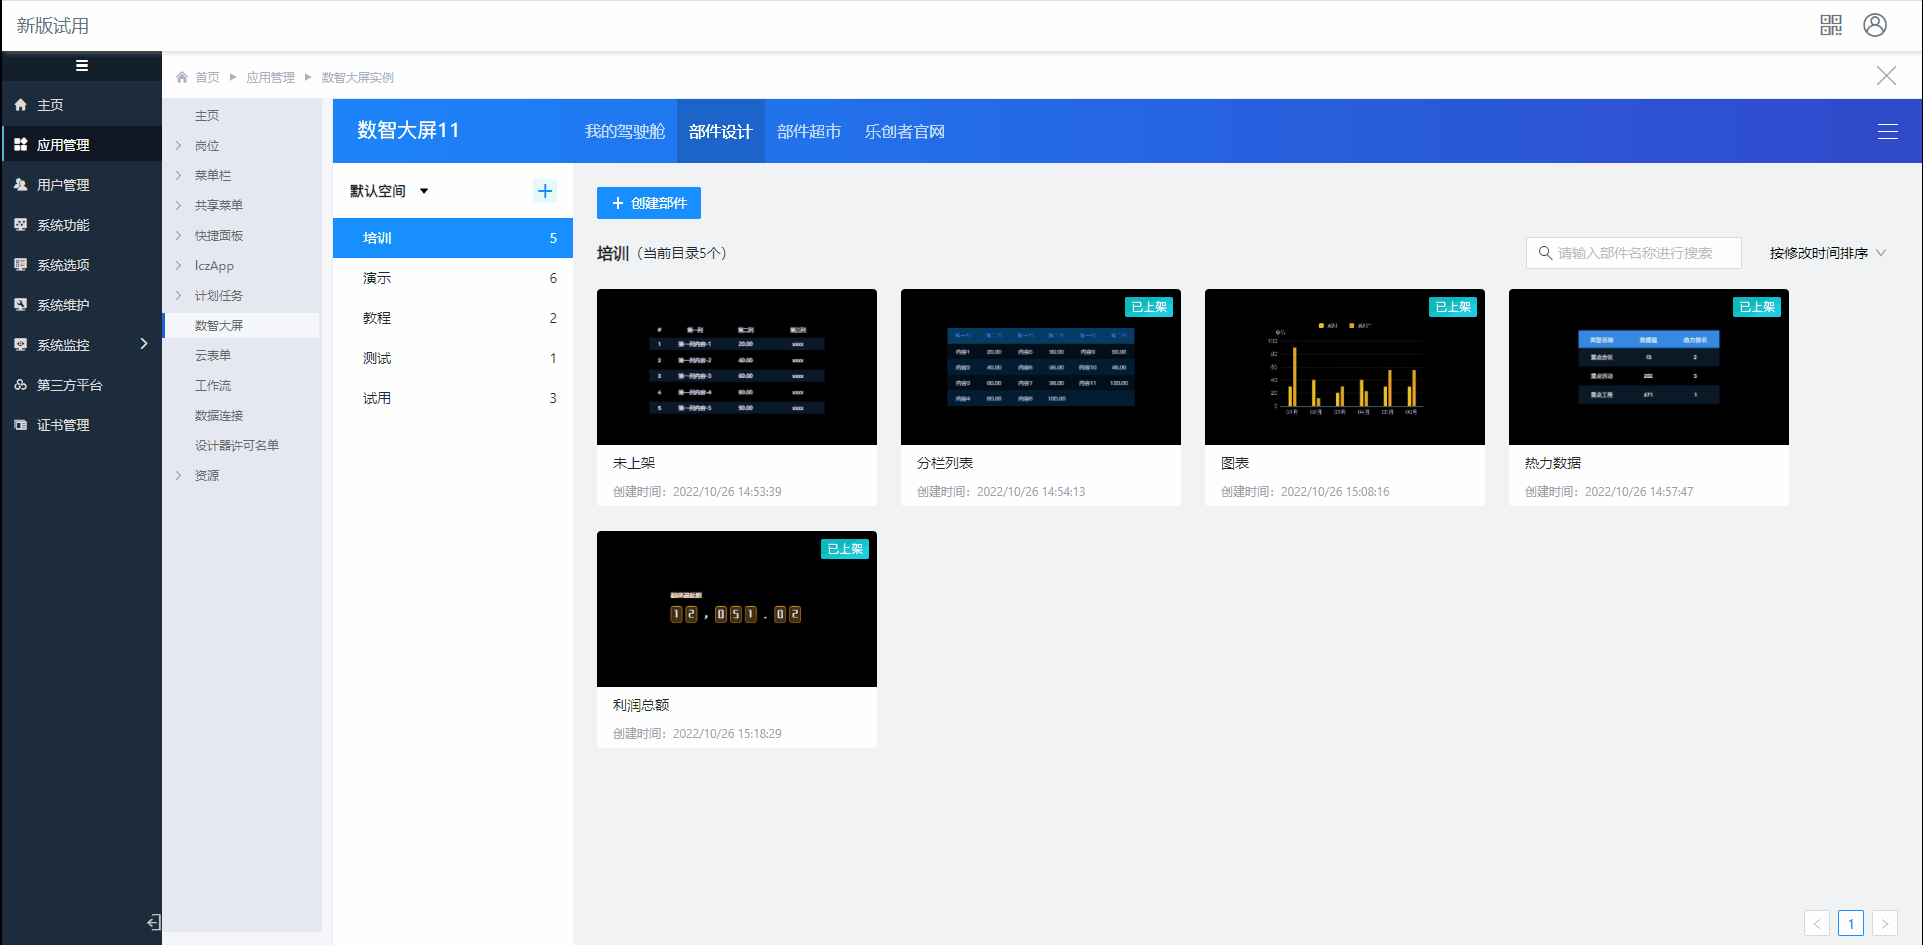This screenshot has height=945, width=1923.
Task: Open the user profile avatar icon
Action: [1874, 25]
